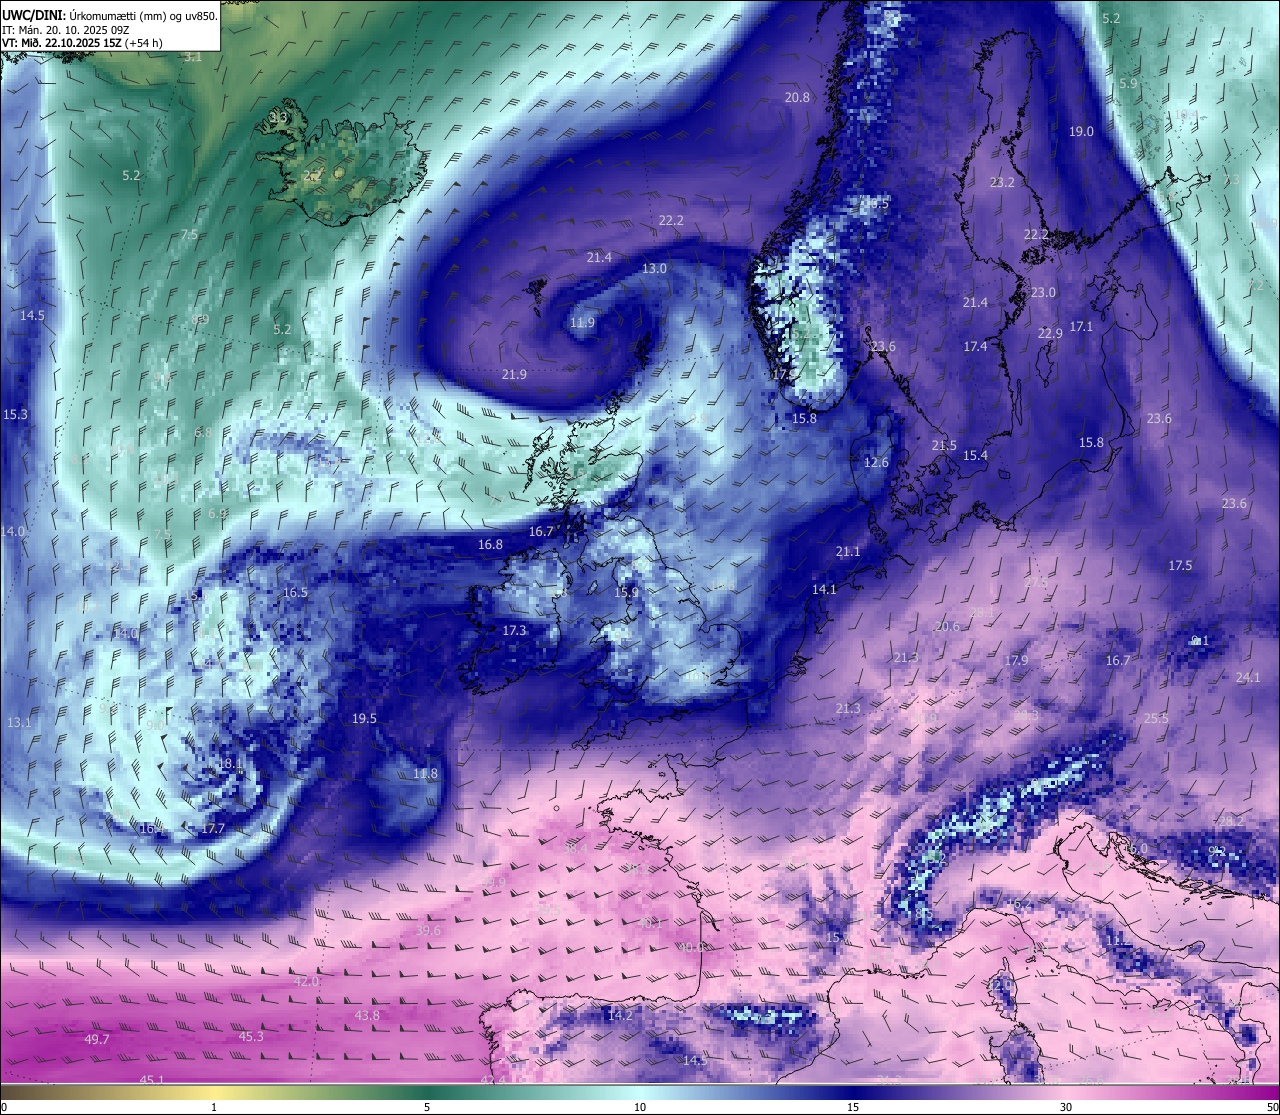Click the 28.2 value label
Image resolution: width=1280 pixels, height=1115 pixels.
pos(1231,821)
